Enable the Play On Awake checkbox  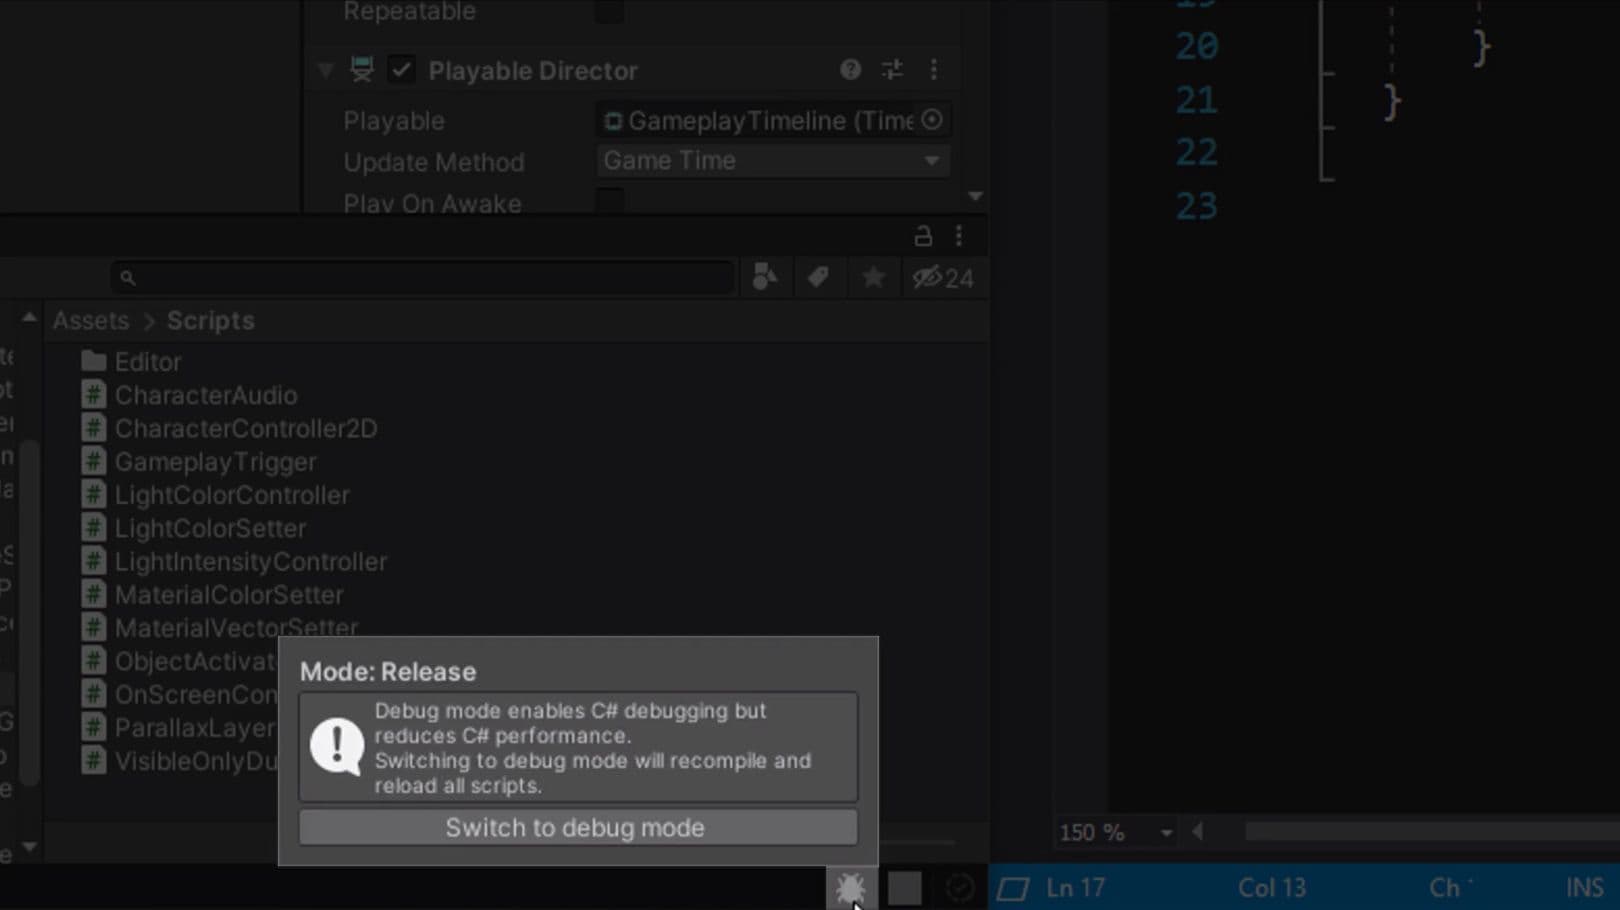point(608,199)
